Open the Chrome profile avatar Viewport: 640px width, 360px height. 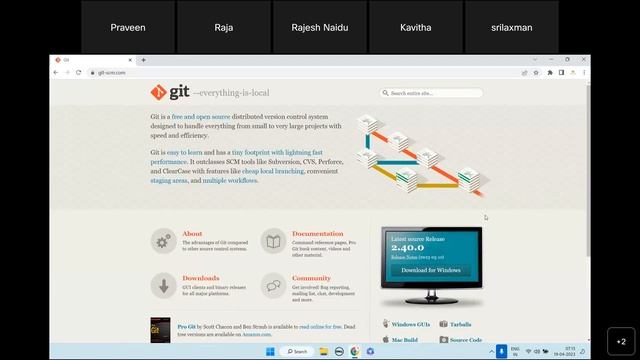click(x=573, y=73)
